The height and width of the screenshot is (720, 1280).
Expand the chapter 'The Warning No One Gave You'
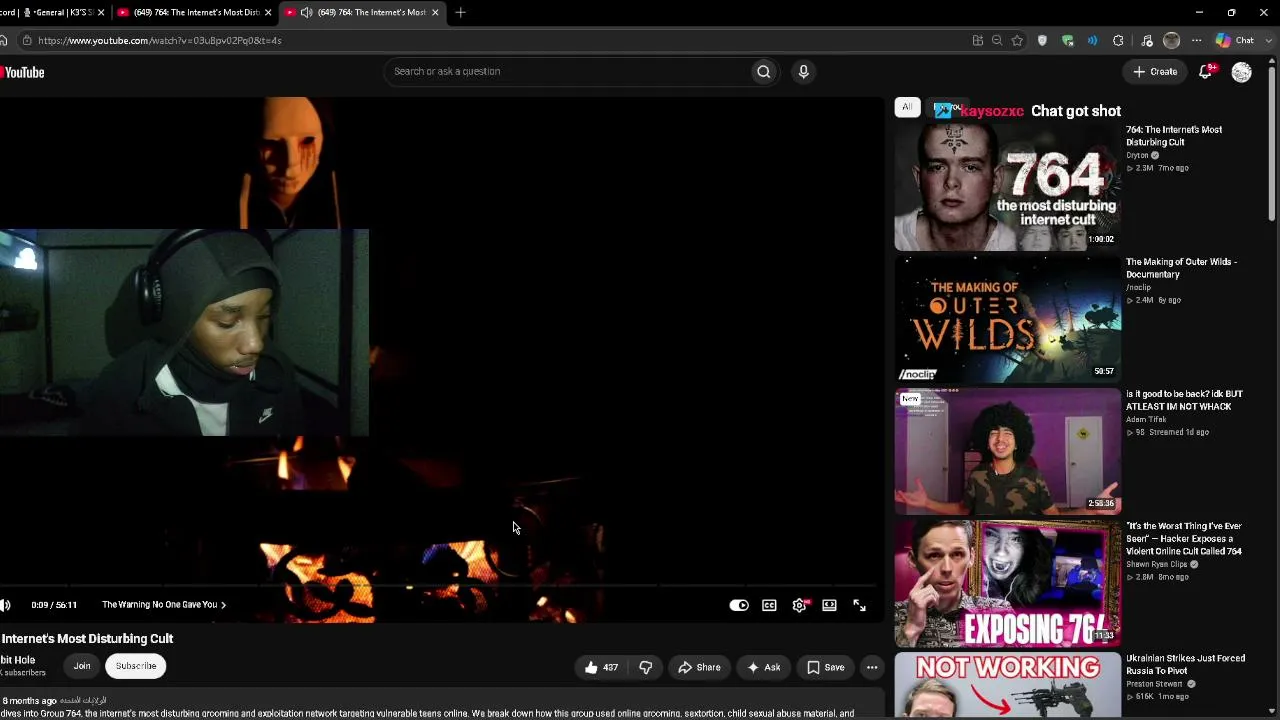(x=164, y=605)
